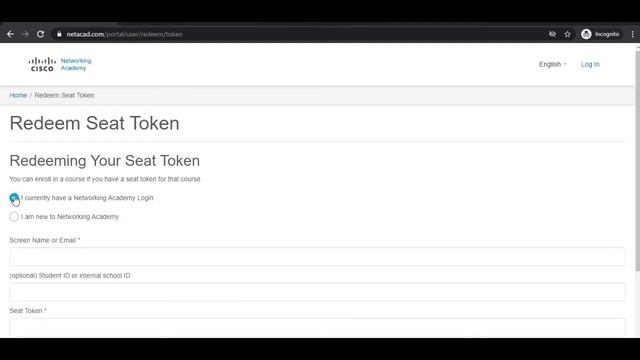This screenshot has height=360, width=640.
Task: Select 'I am new to Networking Academy'
Action: click(x=14, y=217)
